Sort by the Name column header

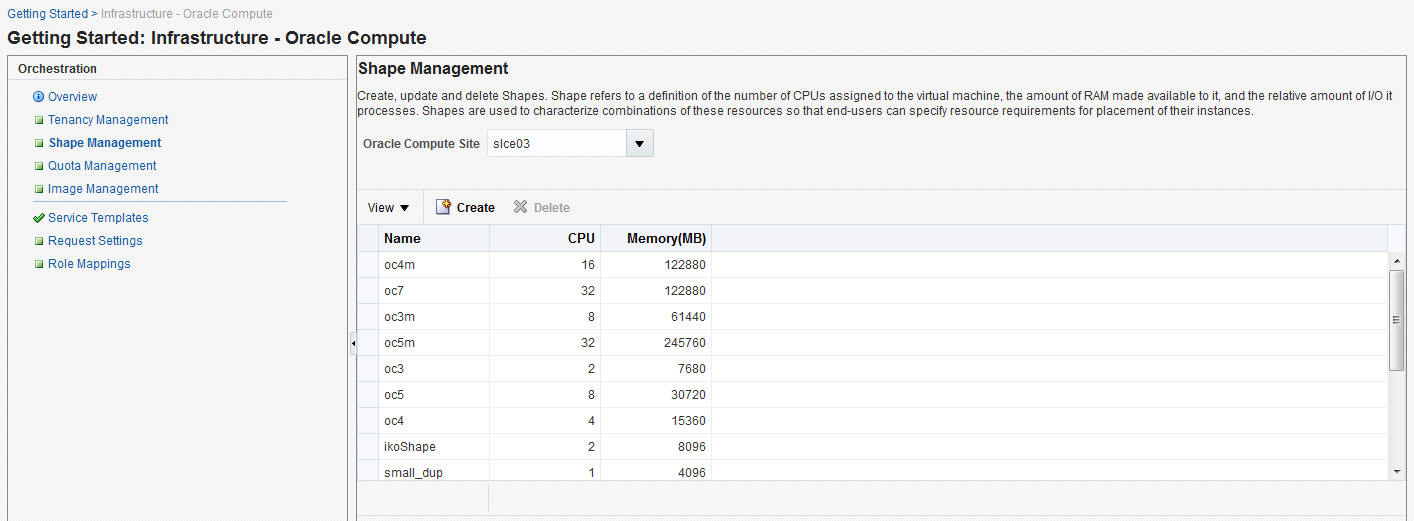434,238
